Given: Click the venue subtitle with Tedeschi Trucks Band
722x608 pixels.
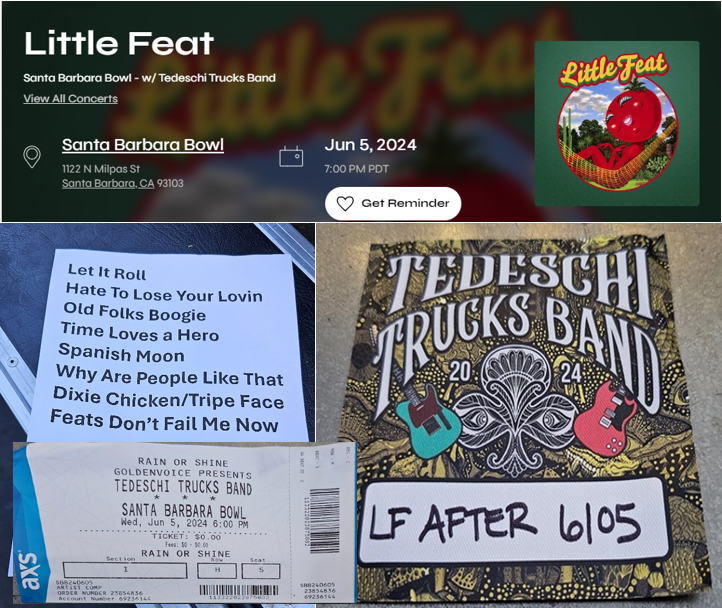Looking at the screenshot, I should (x=150, y=78).
